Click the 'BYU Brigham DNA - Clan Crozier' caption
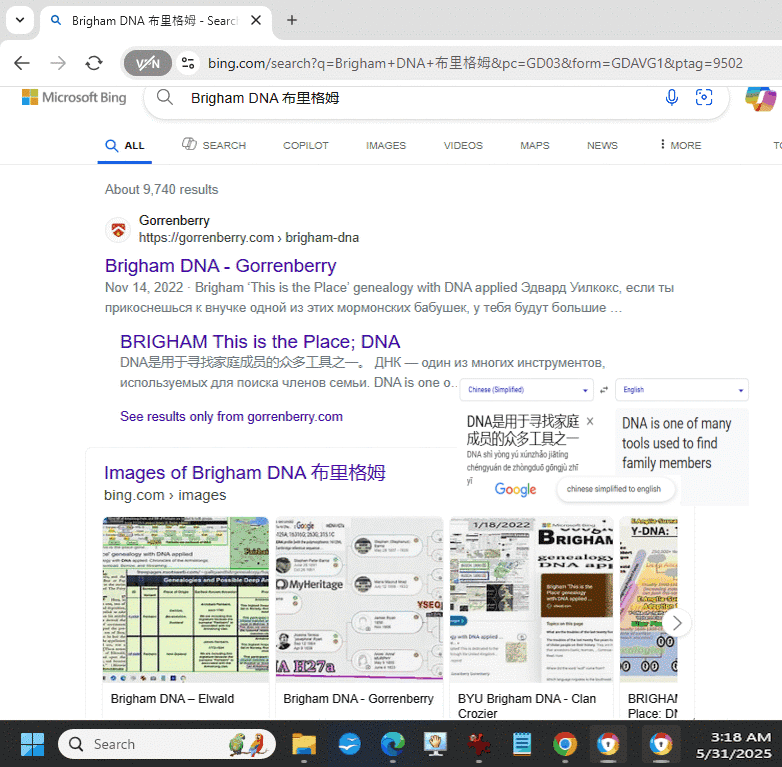Image resolution: width=782 pixels, height=767 pixels. (527, 706)
